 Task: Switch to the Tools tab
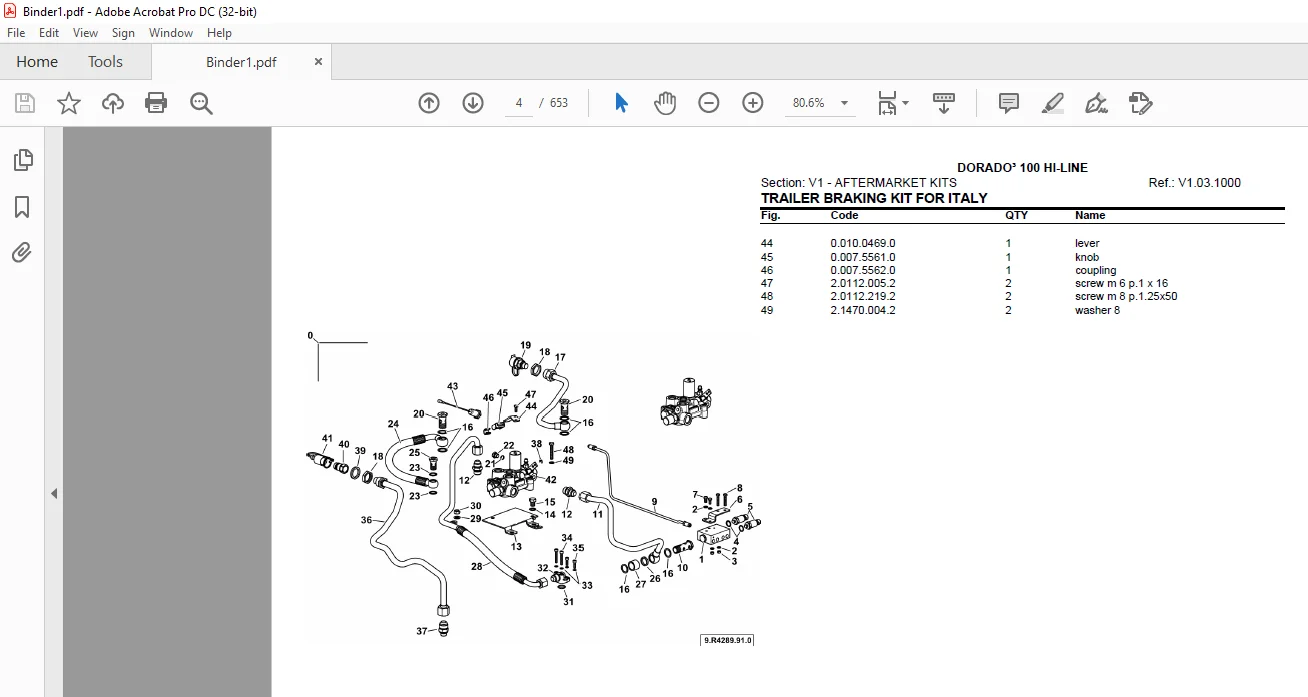tap(105, 61)
